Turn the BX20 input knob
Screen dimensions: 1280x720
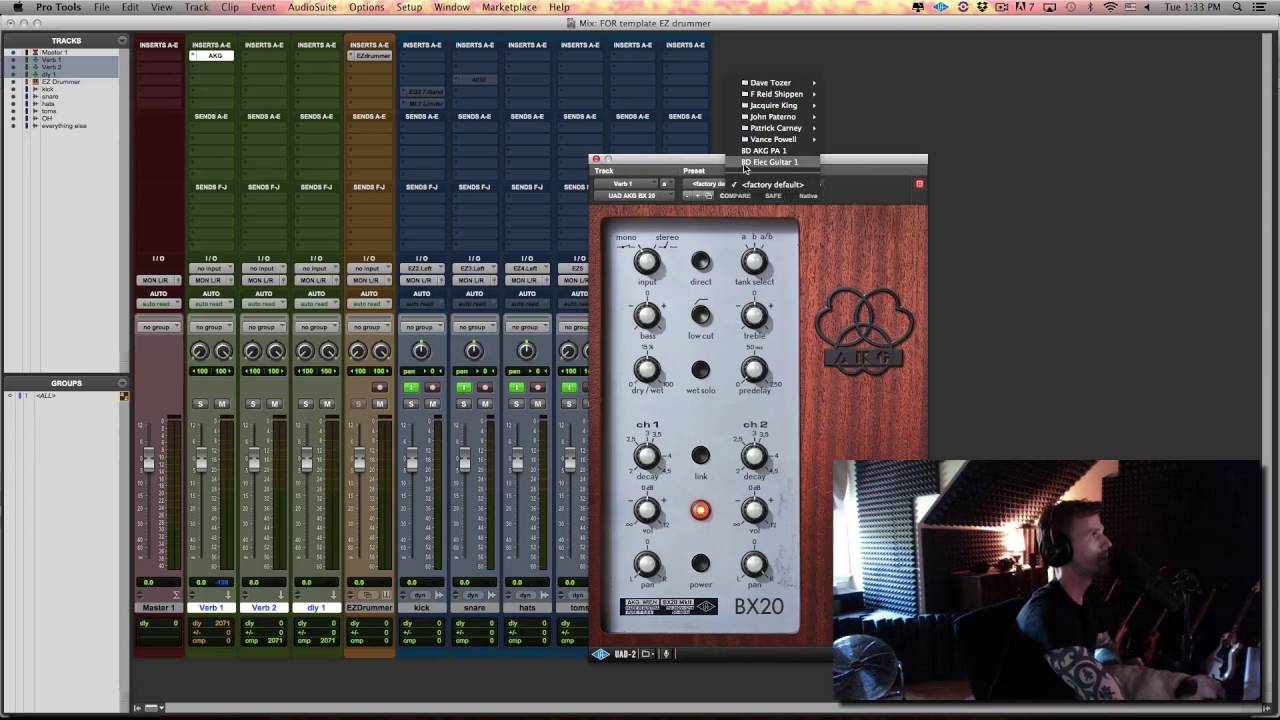tap(647, 263)
